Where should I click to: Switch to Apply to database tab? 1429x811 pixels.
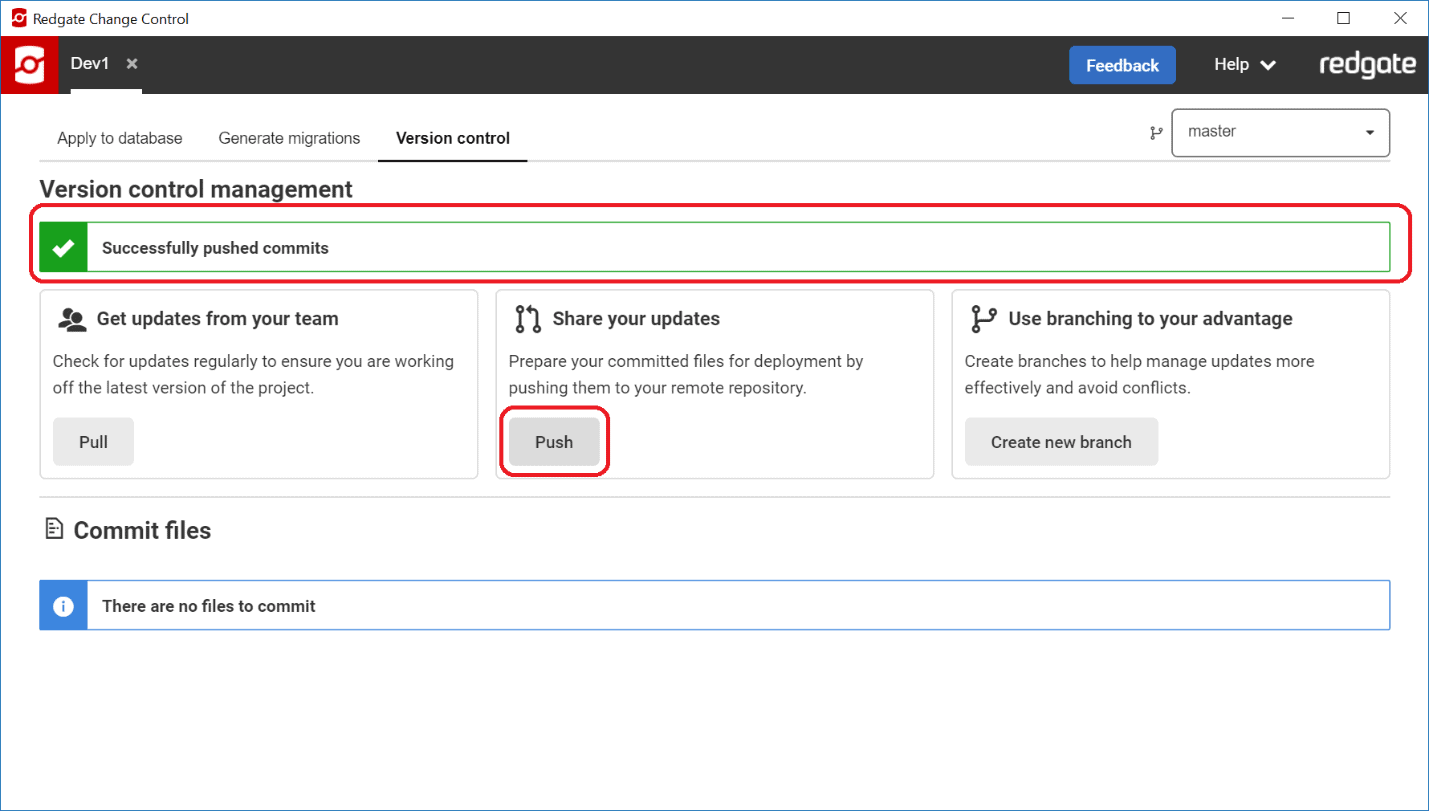pos(120,138)
